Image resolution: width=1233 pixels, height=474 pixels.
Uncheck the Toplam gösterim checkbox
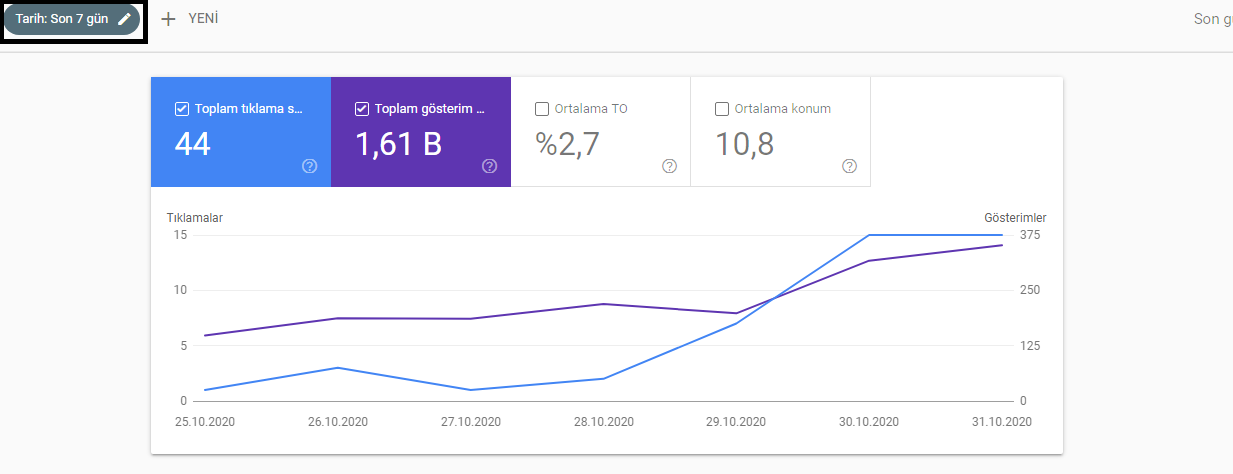pos(362,109)
